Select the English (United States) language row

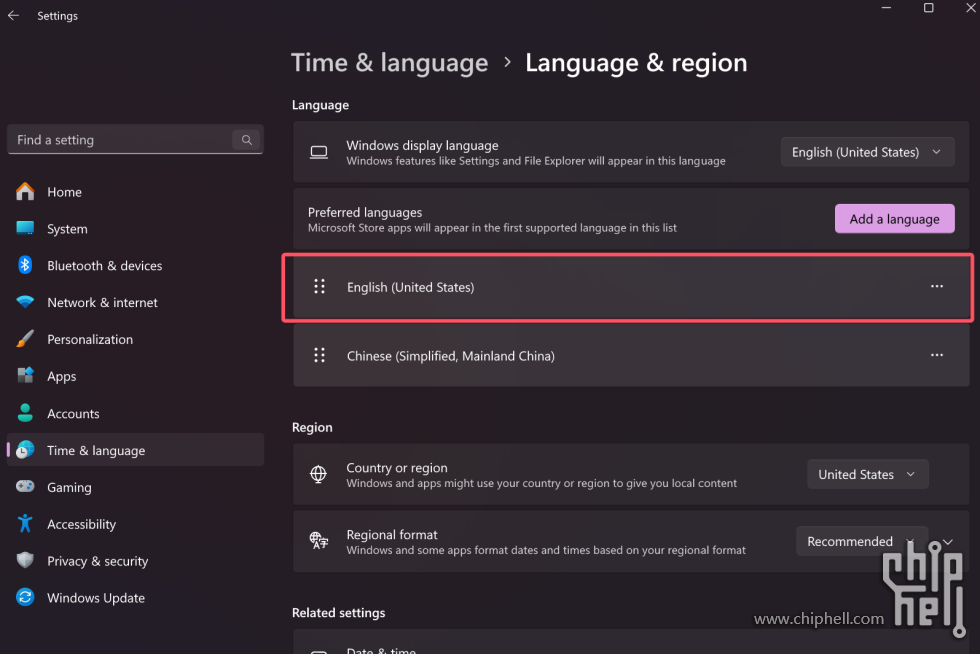631,287
